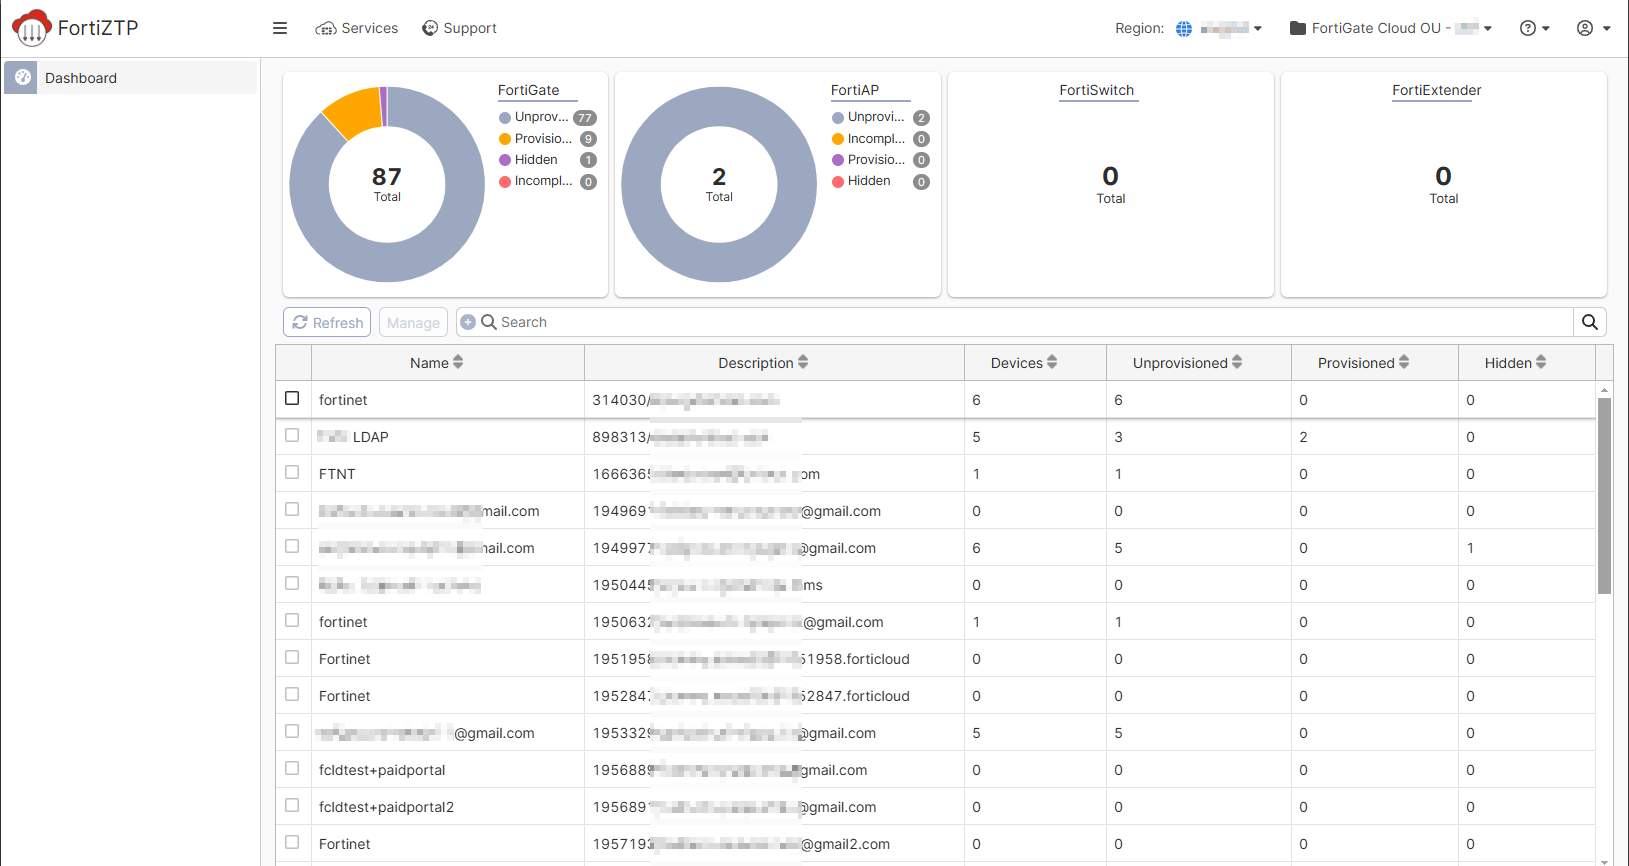Open the Services menu

357,28
